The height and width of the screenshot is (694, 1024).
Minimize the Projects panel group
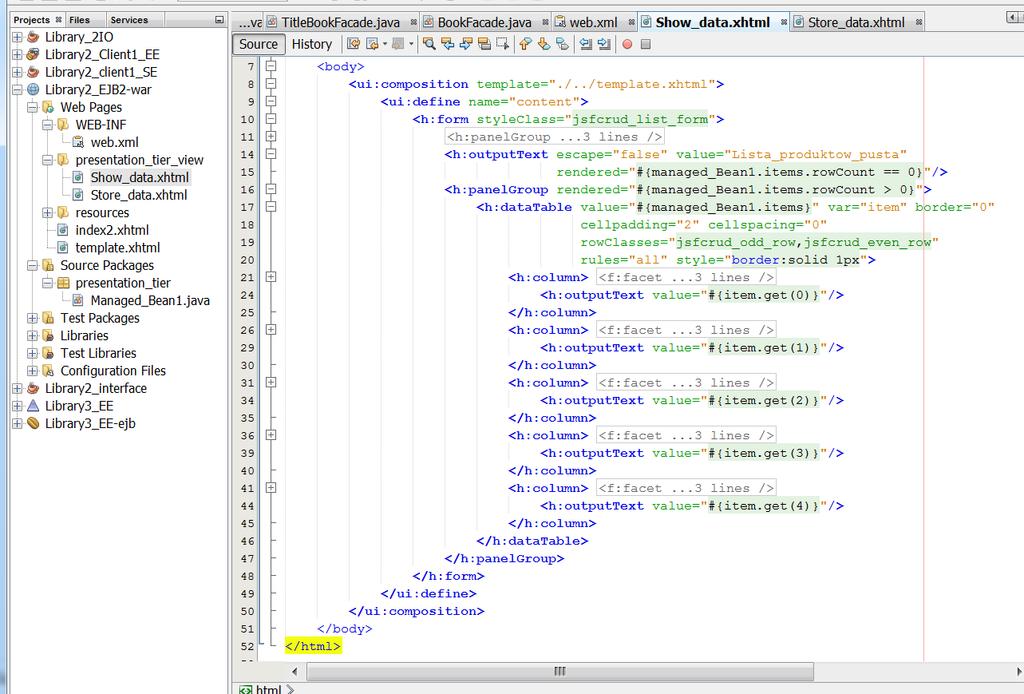[x=219, y=20]
